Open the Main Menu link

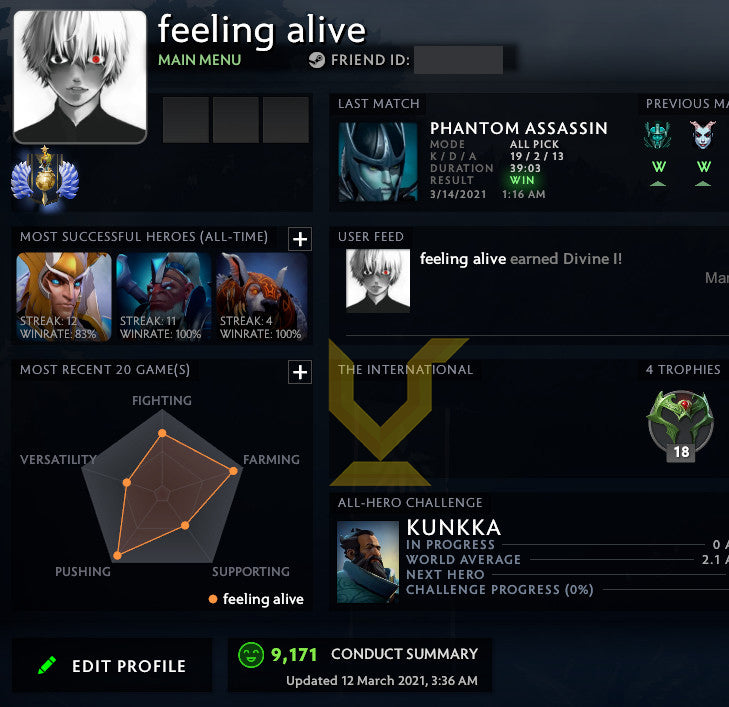click(199, 60)
